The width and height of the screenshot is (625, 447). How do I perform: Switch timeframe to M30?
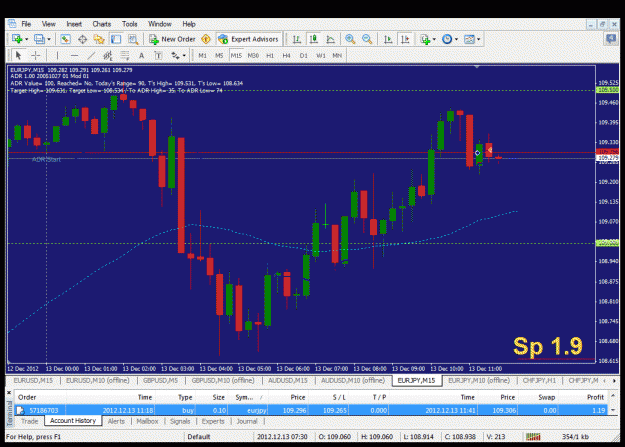[253, 55]
